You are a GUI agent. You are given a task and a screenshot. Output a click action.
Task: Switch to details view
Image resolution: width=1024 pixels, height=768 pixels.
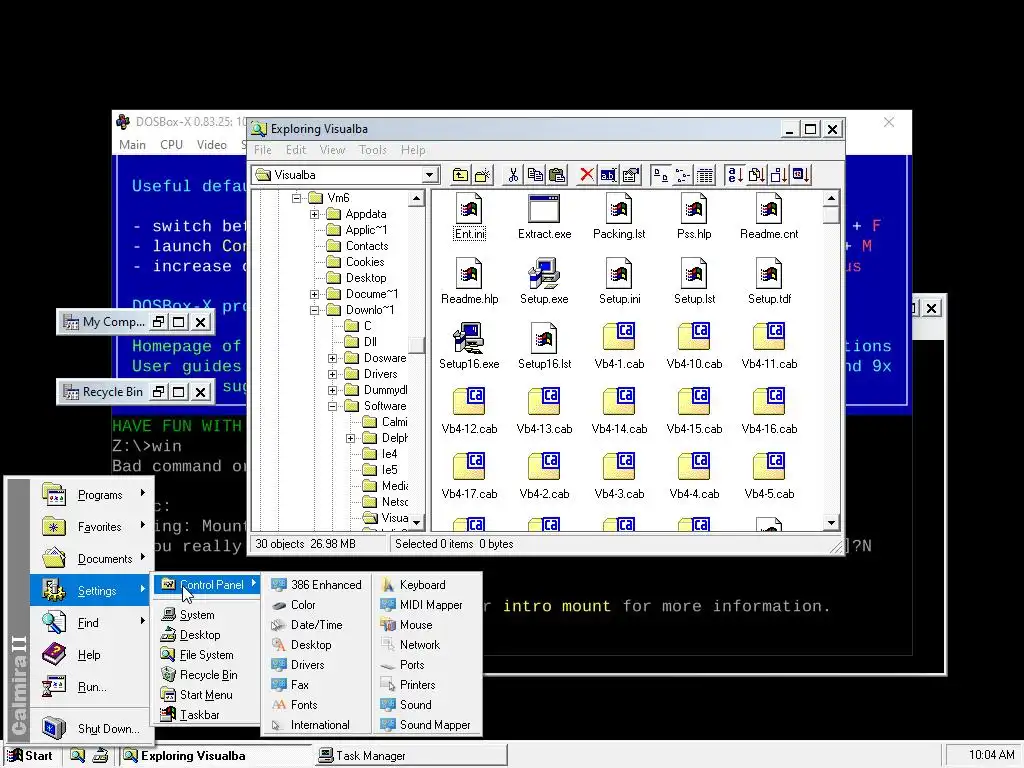coord(705,175)
